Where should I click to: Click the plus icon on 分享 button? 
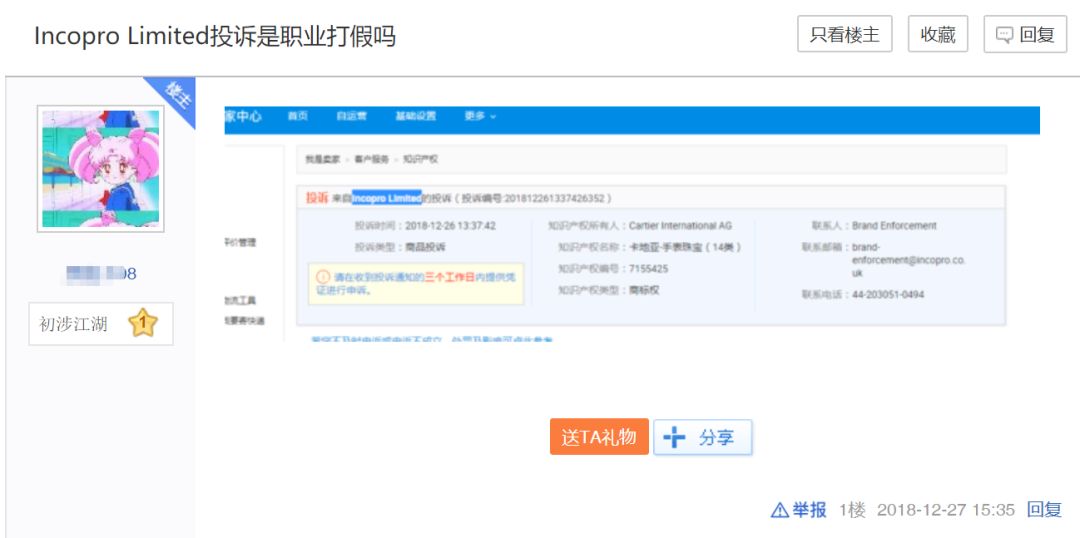[674, 437]
